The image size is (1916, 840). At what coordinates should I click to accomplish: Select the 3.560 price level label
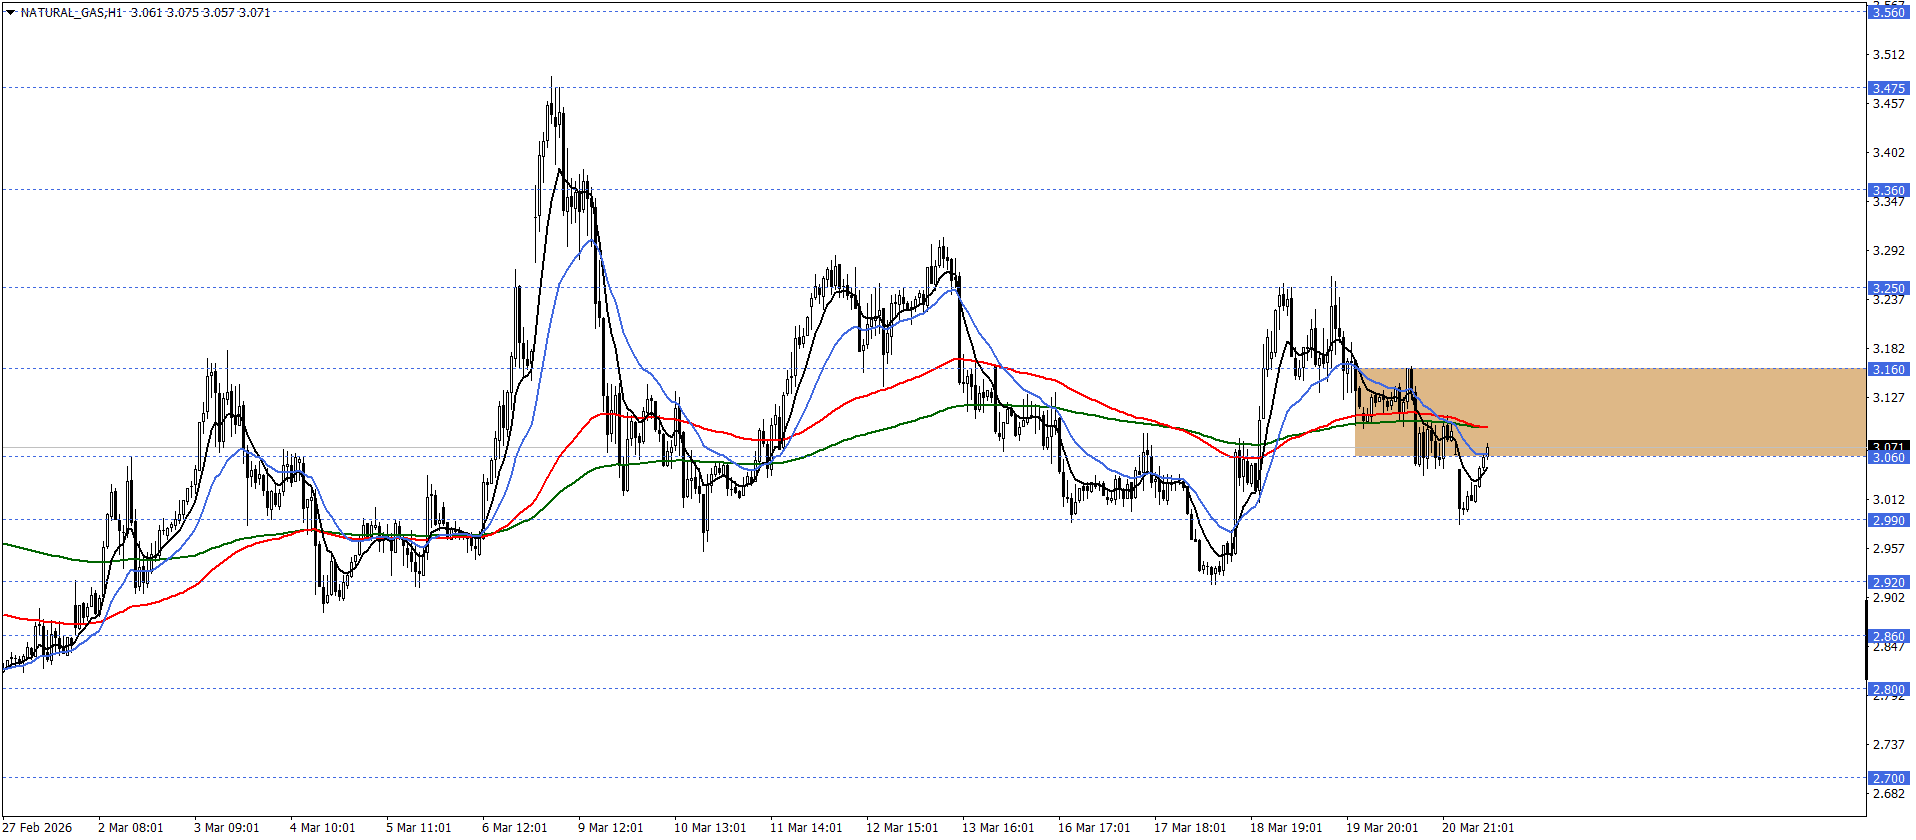(x=1888, y=12)
